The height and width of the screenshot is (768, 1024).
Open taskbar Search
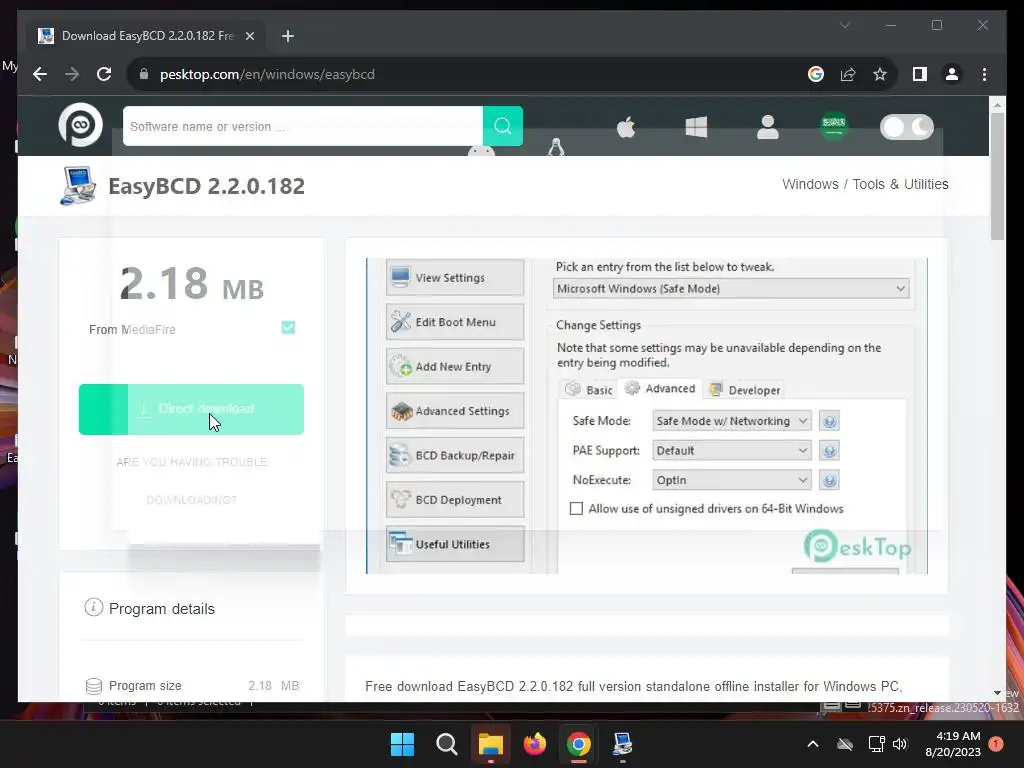(x=447, y=744)
